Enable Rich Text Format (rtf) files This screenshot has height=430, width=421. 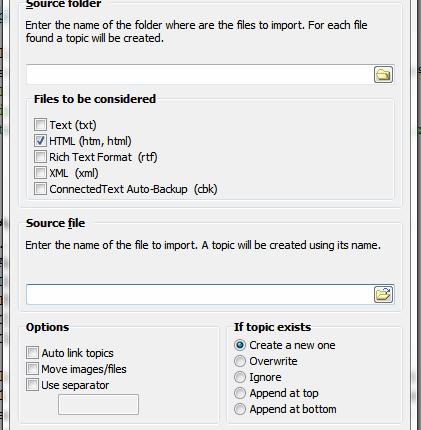40,157
